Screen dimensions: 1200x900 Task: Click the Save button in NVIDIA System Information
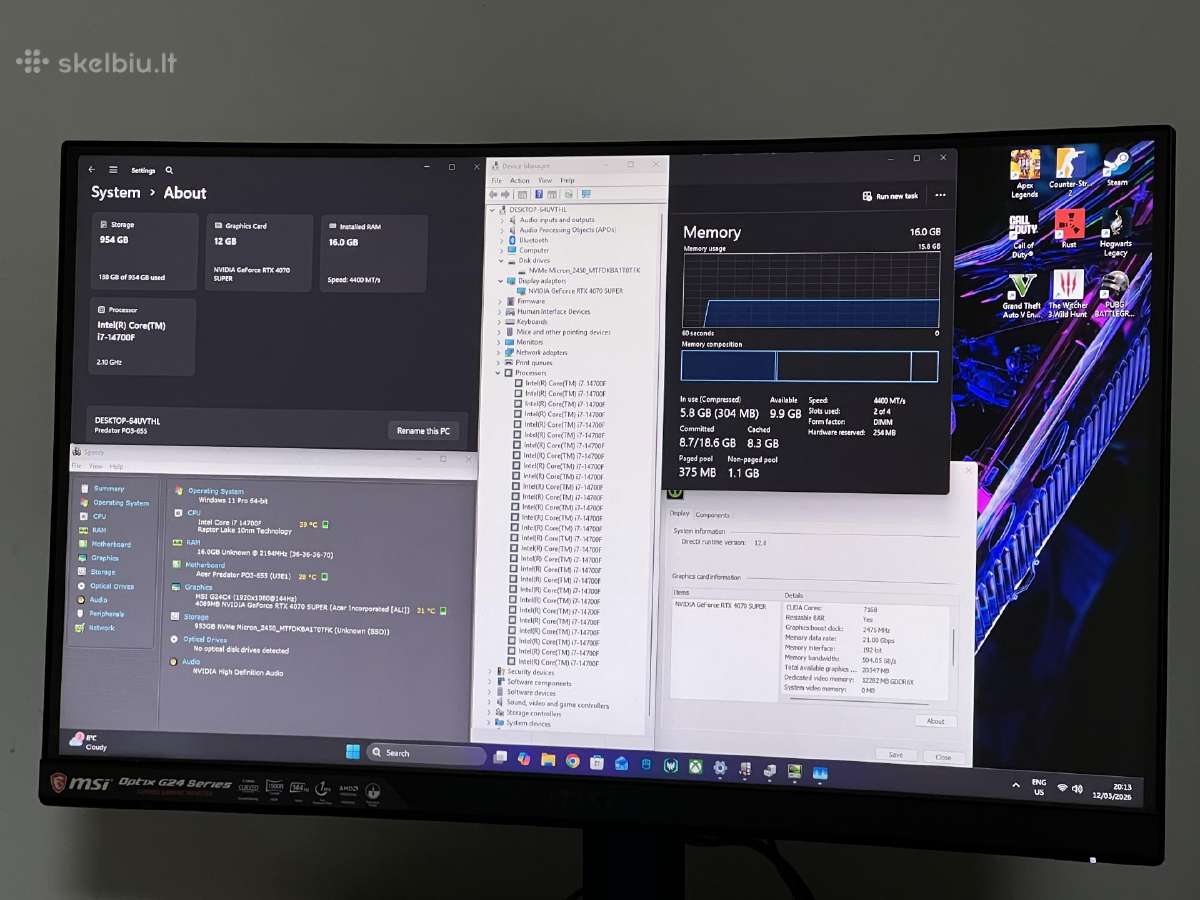[x=895, y=755]
